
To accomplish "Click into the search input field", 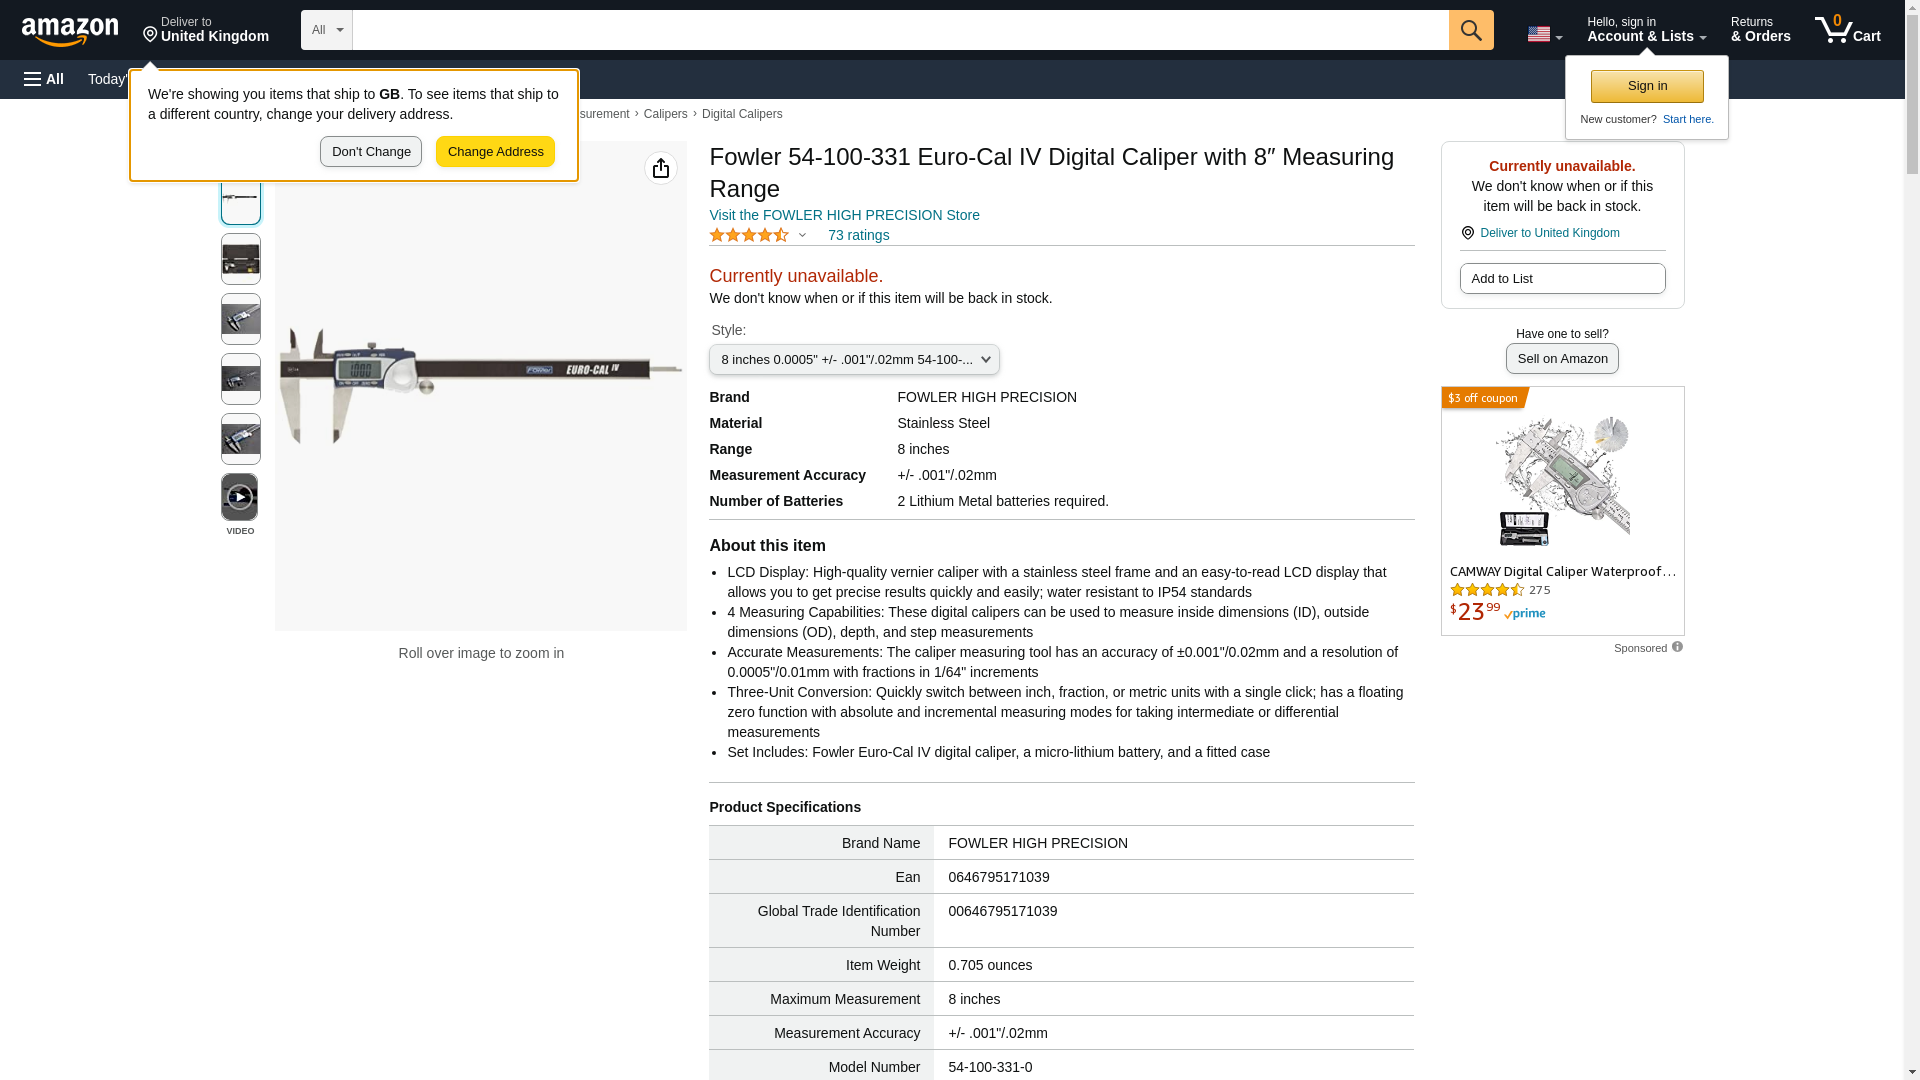I will point(900,30).
